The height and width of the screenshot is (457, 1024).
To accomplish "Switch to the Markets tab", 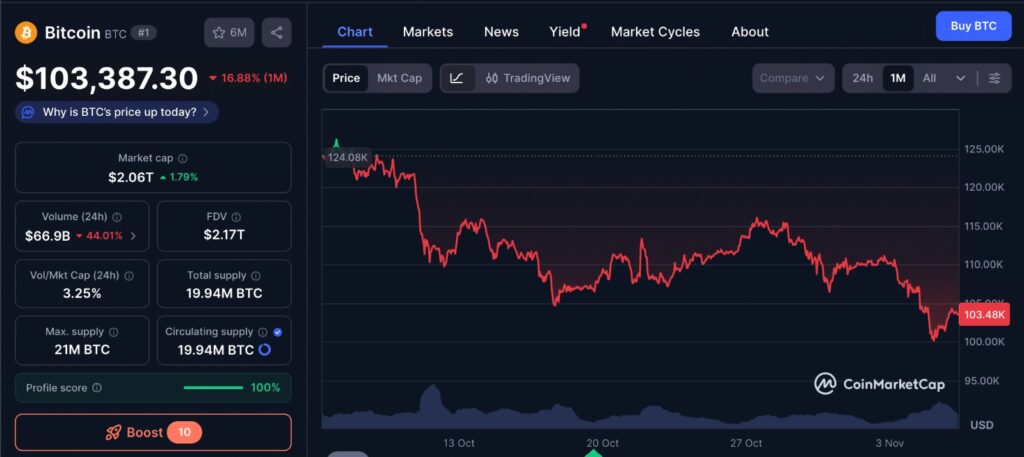I will 428,32.
